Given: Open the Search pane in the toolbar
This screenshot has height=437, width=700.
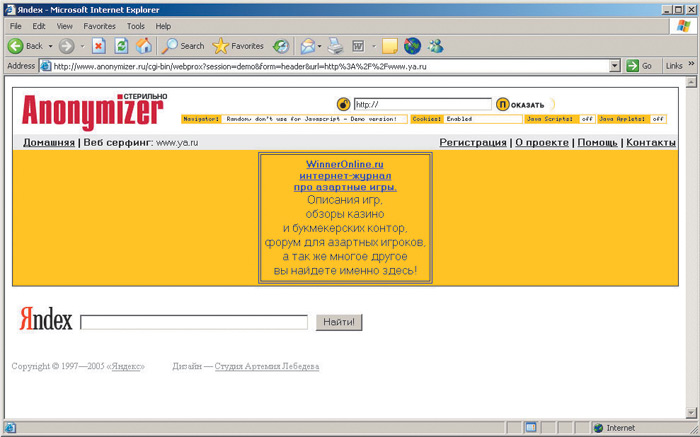Looking at the screenshot, I should (x=183, y=46).
